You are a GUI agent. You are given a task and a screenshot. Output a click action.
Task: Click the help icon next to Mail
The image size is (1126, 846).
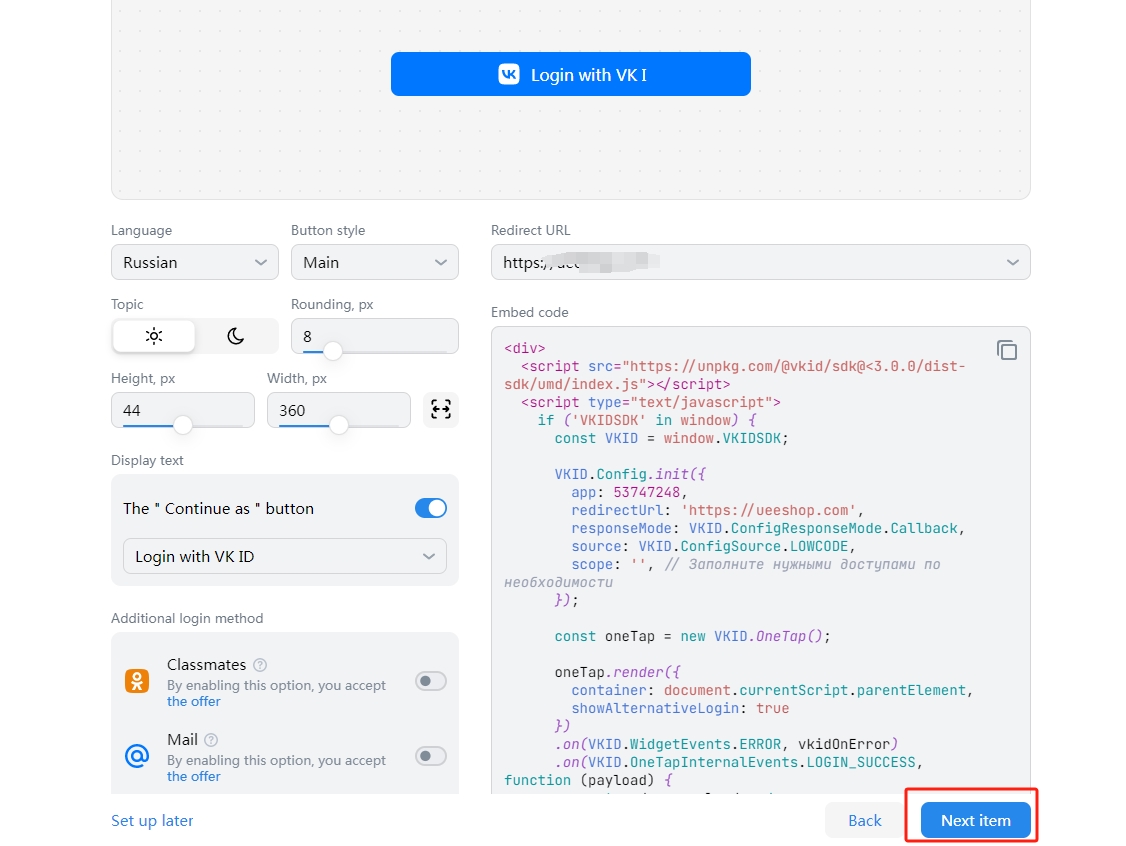[x=210, y=740]
